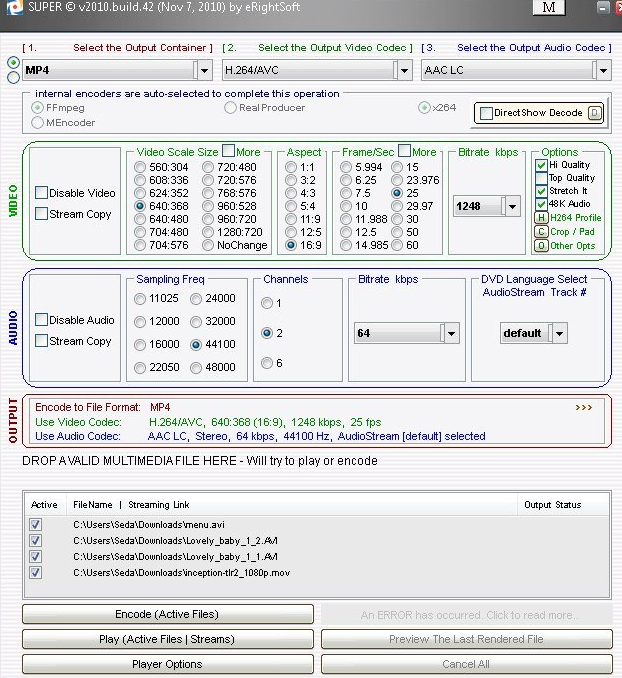Viewport: 622px width, 678px height.
Task: Click the Encode (Active Files) button
Action: pos(167,614)
